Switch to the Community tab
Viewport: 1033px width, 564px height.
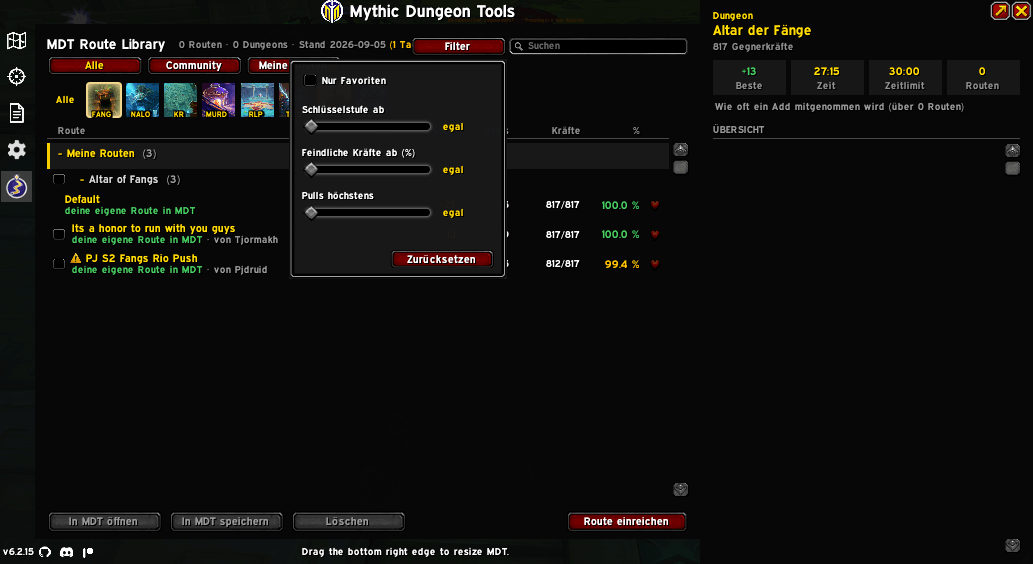click(x=194, y=66)
